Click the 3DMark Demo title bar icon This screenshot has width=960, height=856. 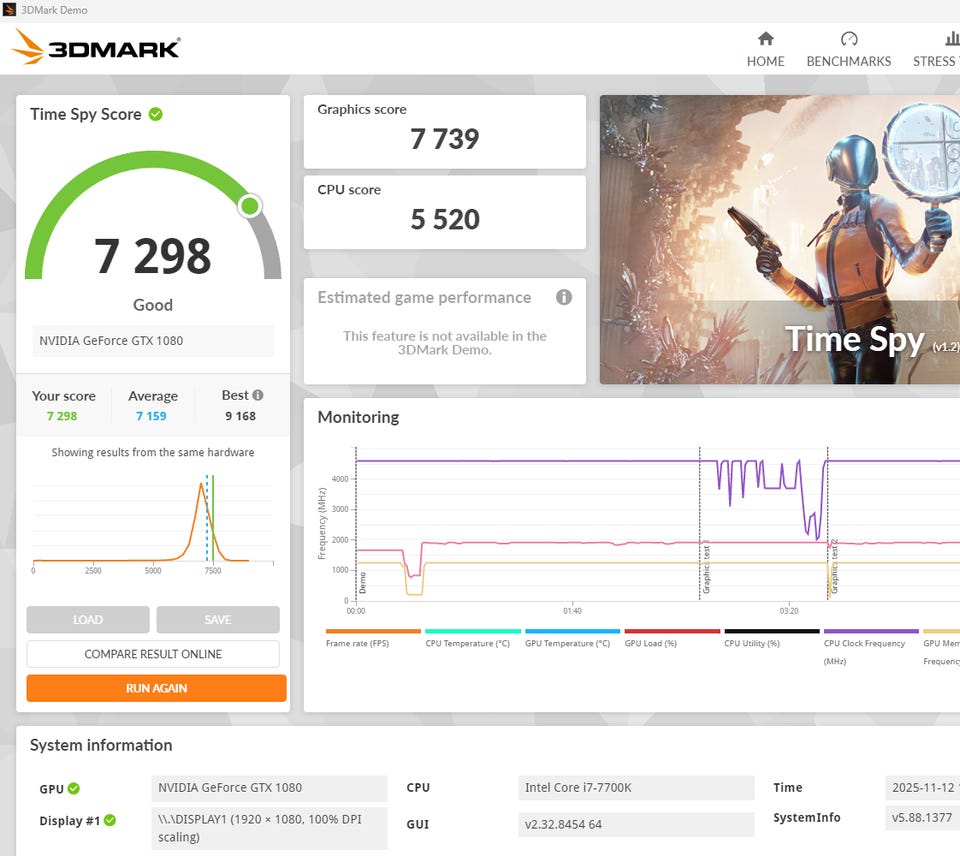pyautogui.click(x=9, y=10)
